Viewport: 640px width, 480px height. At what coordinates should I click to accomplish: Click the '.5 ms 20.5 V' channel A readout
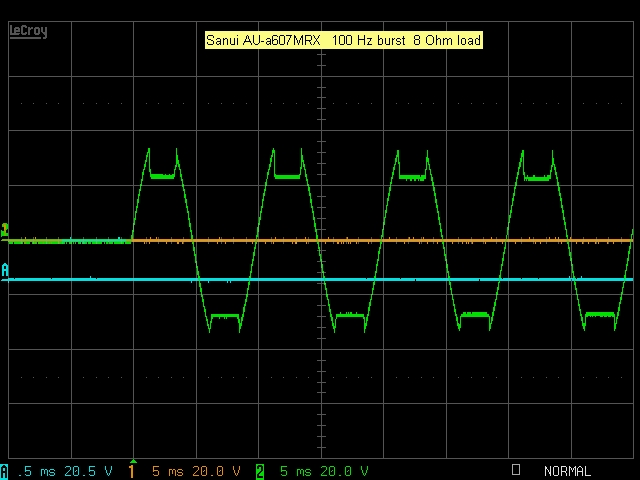(65, 471)
